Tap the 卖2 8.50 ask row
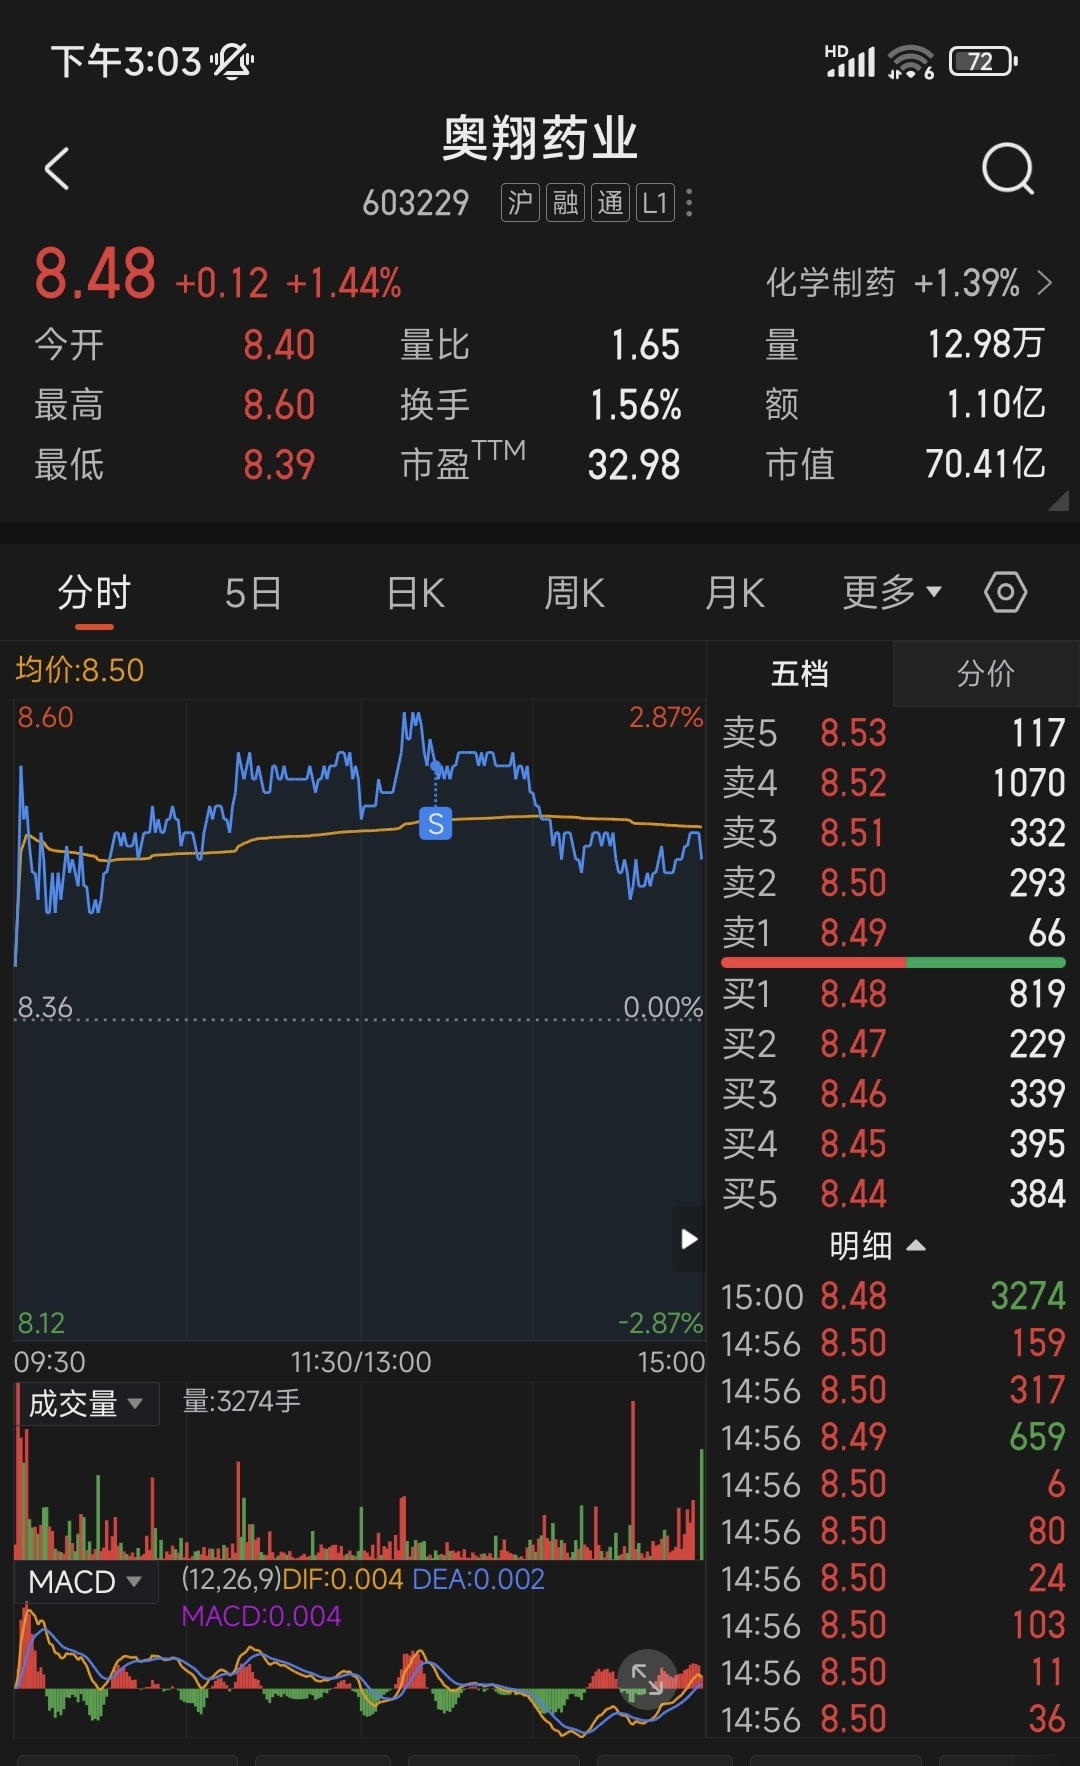1080x1766 pixels. [894, 883]
